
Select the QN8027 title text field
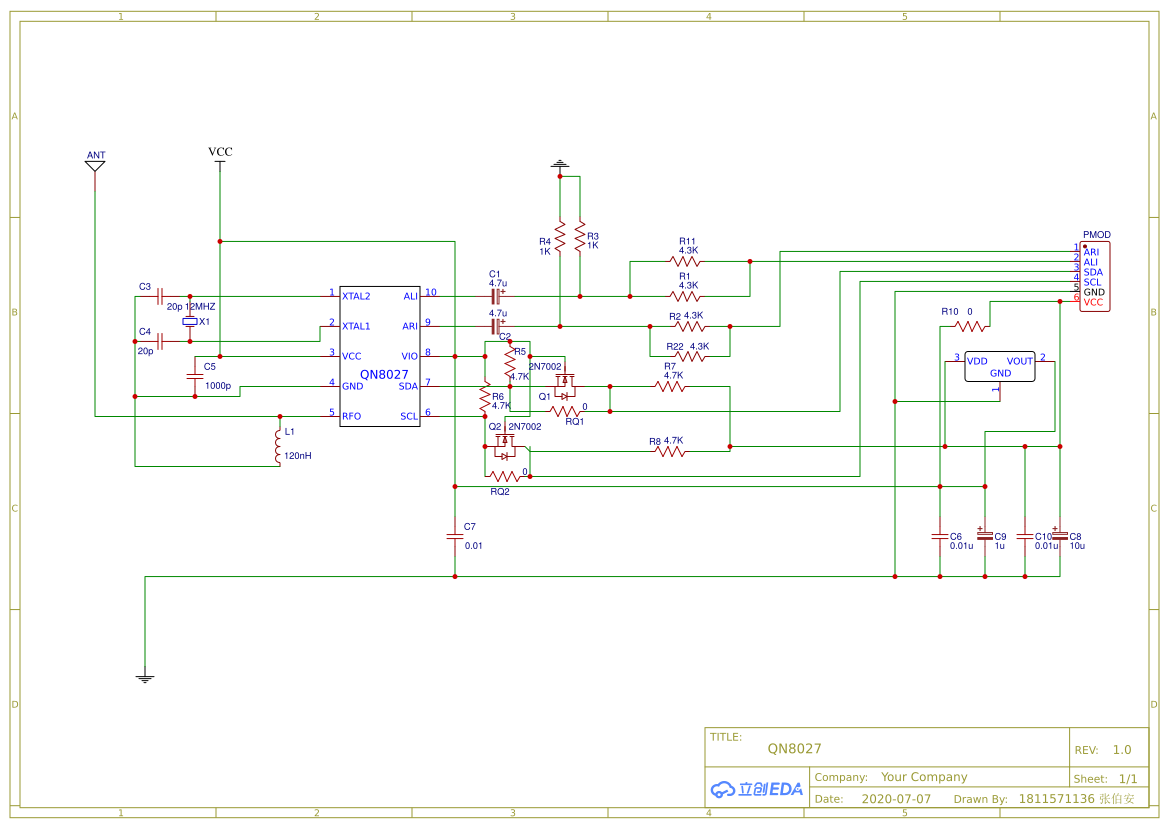click(x=794, y=748)
